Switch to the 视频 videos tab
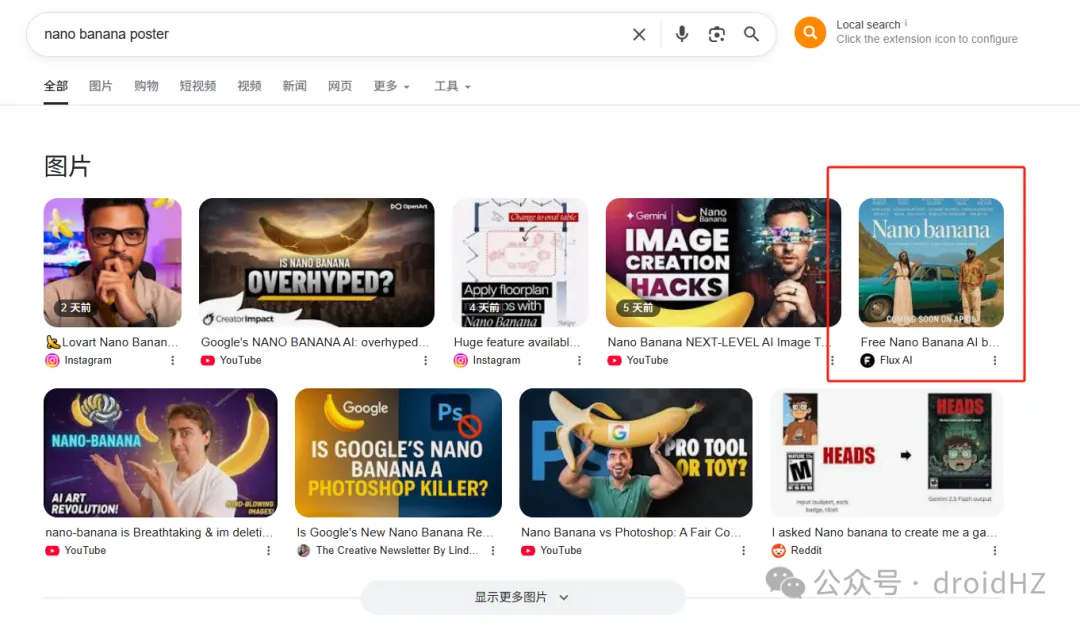The height and width of the screenshot is (626, 1080). [x=249, y=86]
